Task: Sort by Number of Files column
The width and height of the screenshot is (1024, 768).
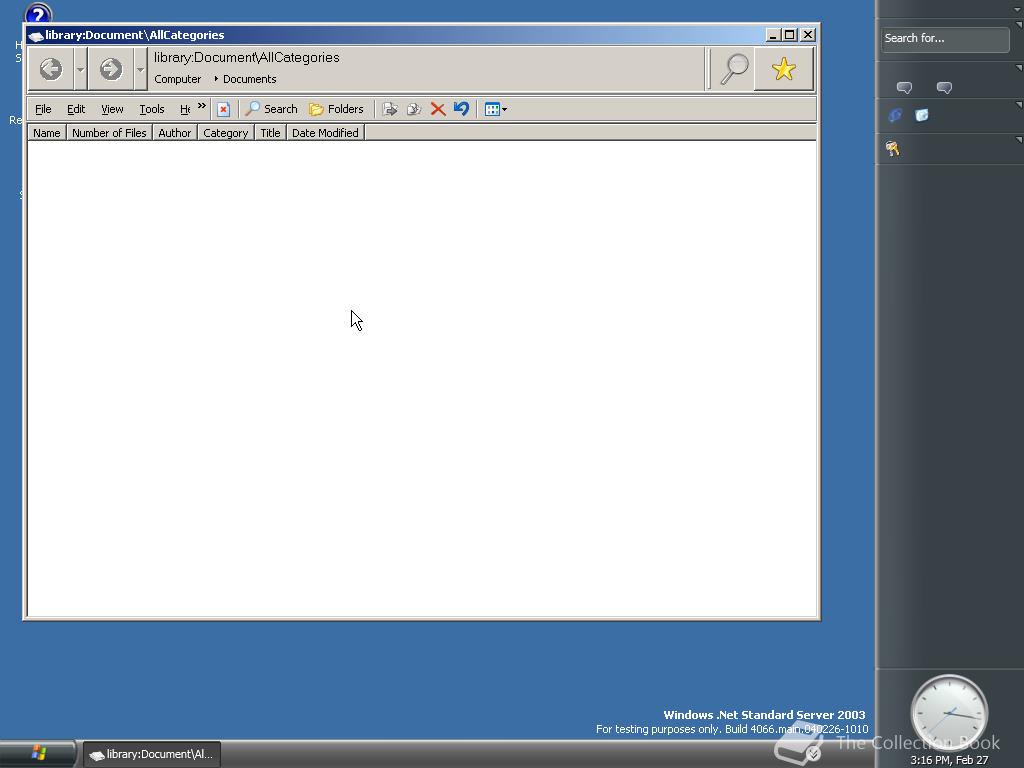Action: (x=109, y=133)
